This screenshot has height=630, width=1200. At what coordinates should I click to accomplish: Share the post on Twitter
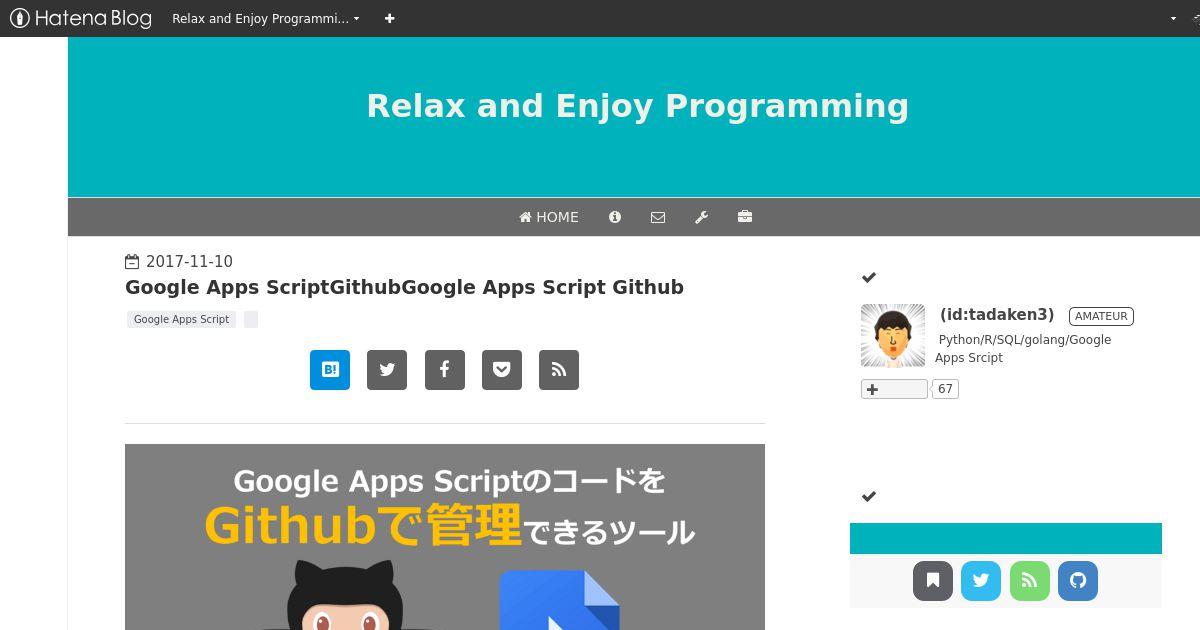[x=387, y=370]
